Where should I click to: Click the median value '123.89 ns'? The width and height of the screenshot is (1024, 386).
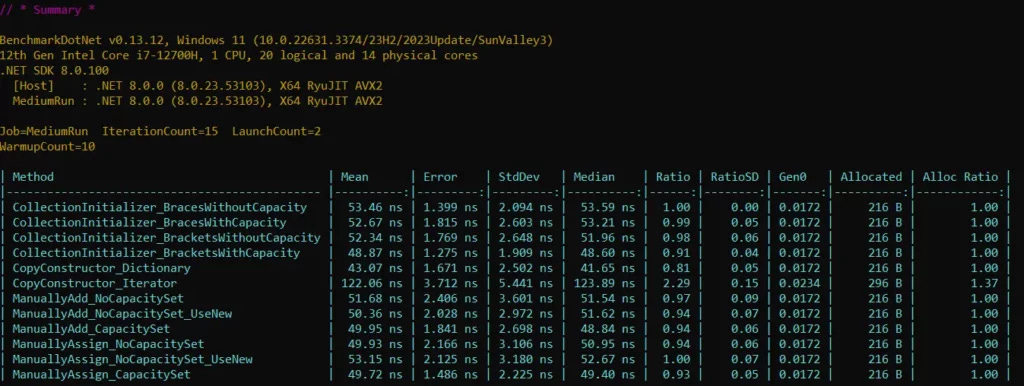604,283
